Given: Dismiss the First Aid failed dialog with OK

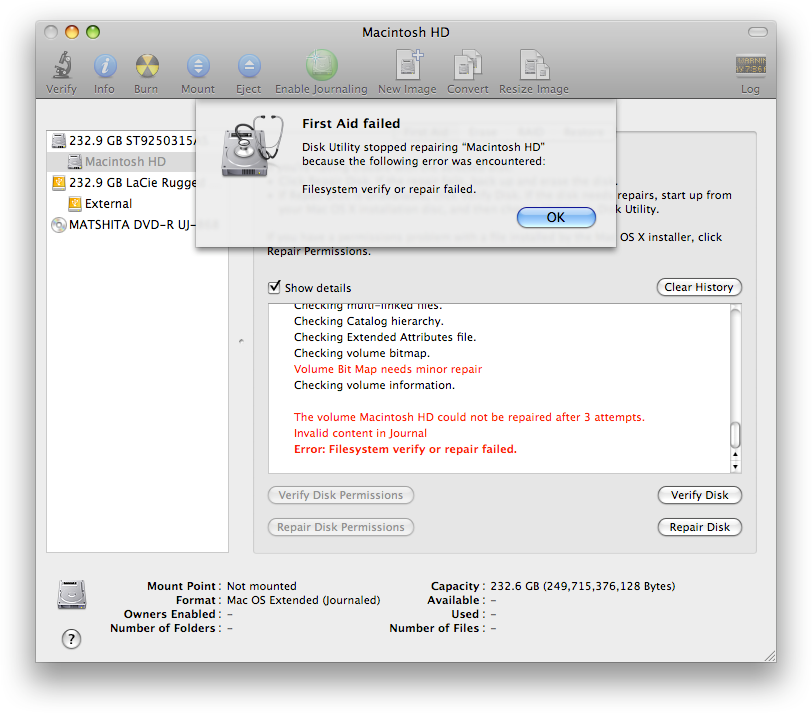Looking at the screenshot, I should 556,217.
